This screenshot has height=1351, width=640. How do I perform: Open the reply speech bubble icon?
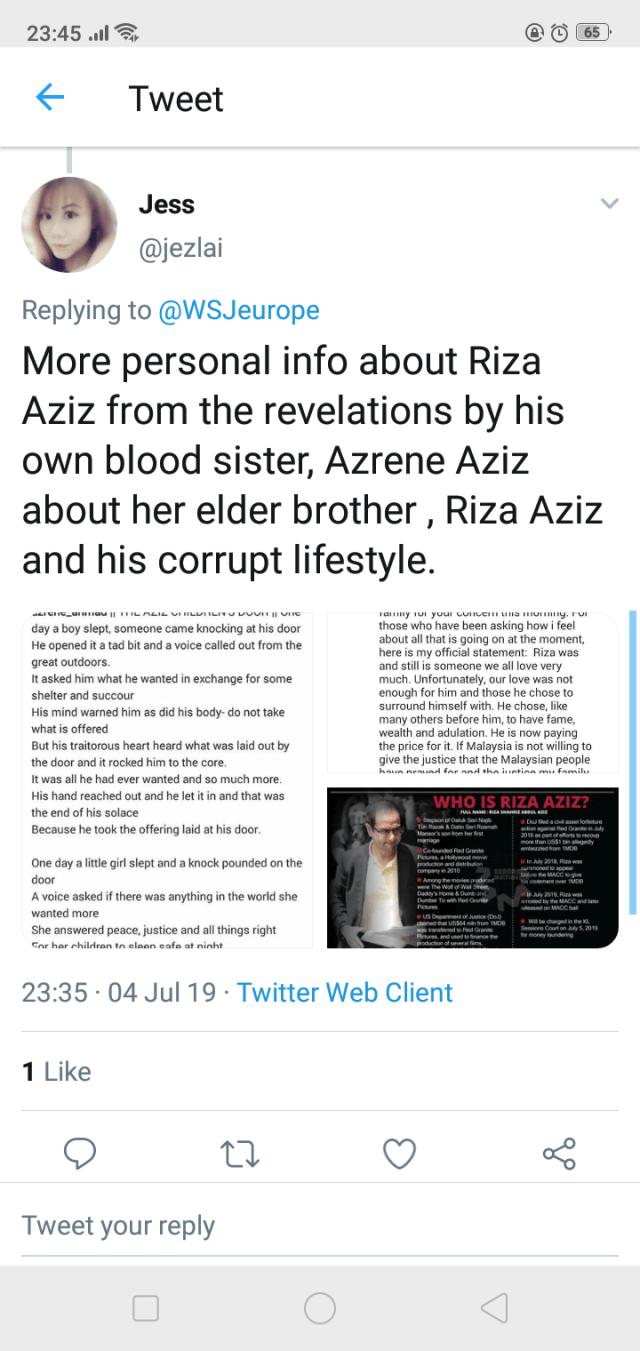80,1154
